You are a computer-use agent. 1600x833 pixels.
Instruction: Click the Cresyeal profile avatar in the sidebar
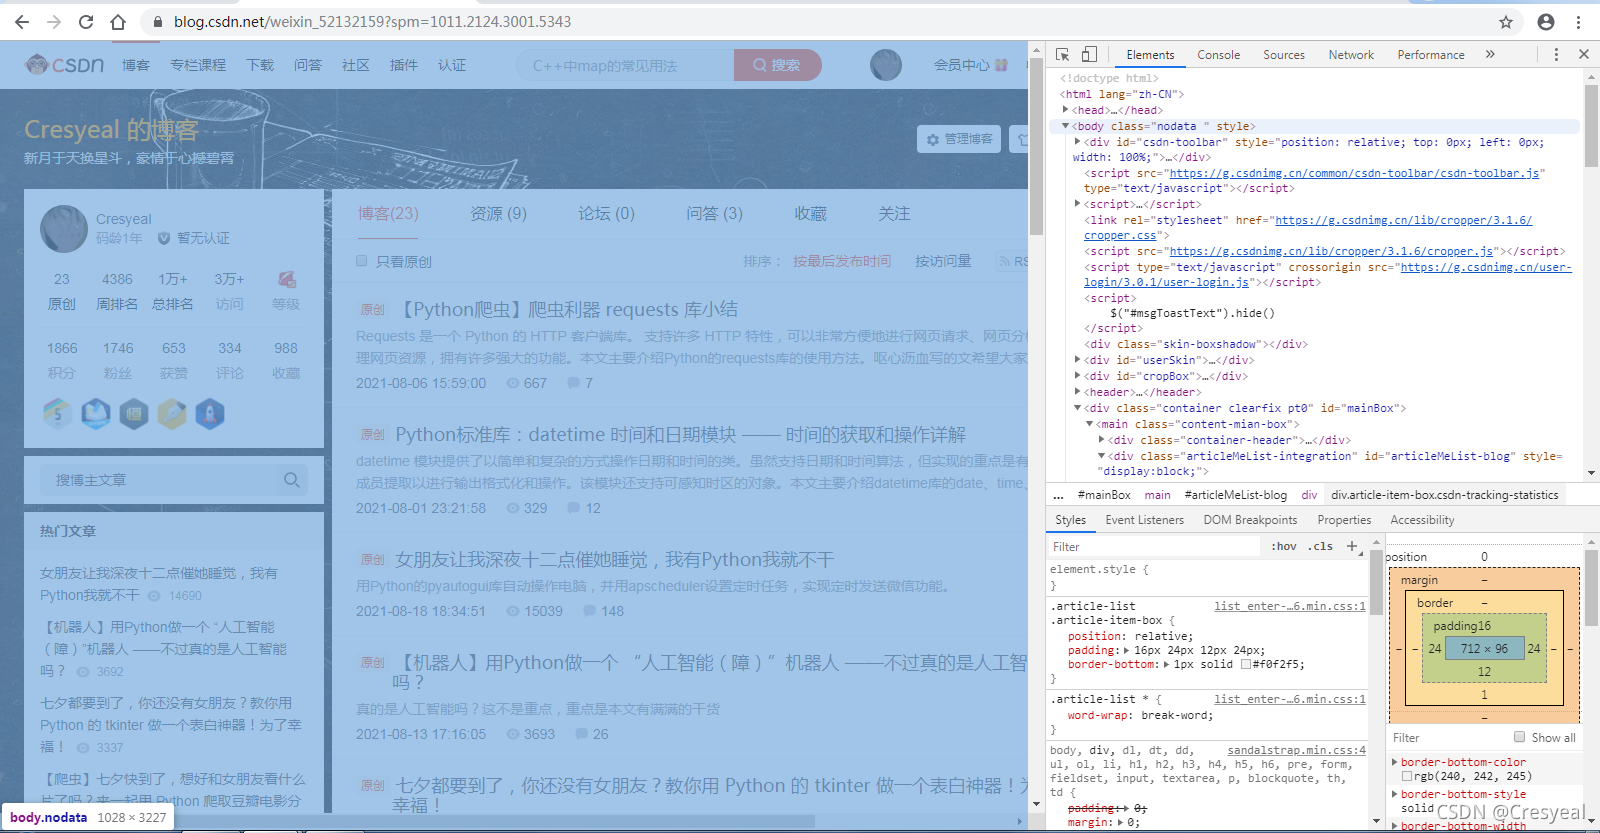pos(64,229)
